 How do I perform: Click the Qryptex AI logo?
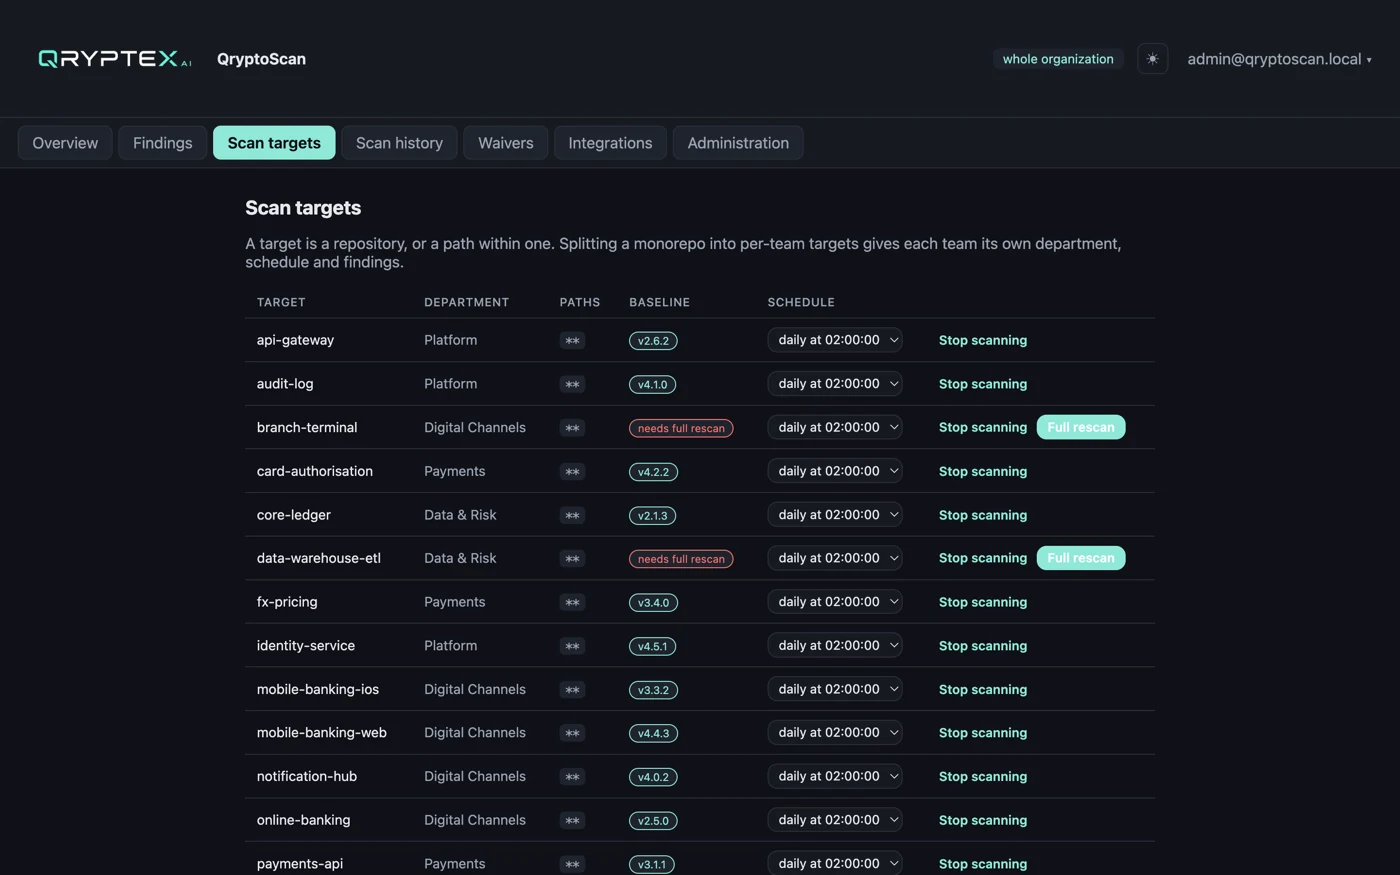point(114,59)
